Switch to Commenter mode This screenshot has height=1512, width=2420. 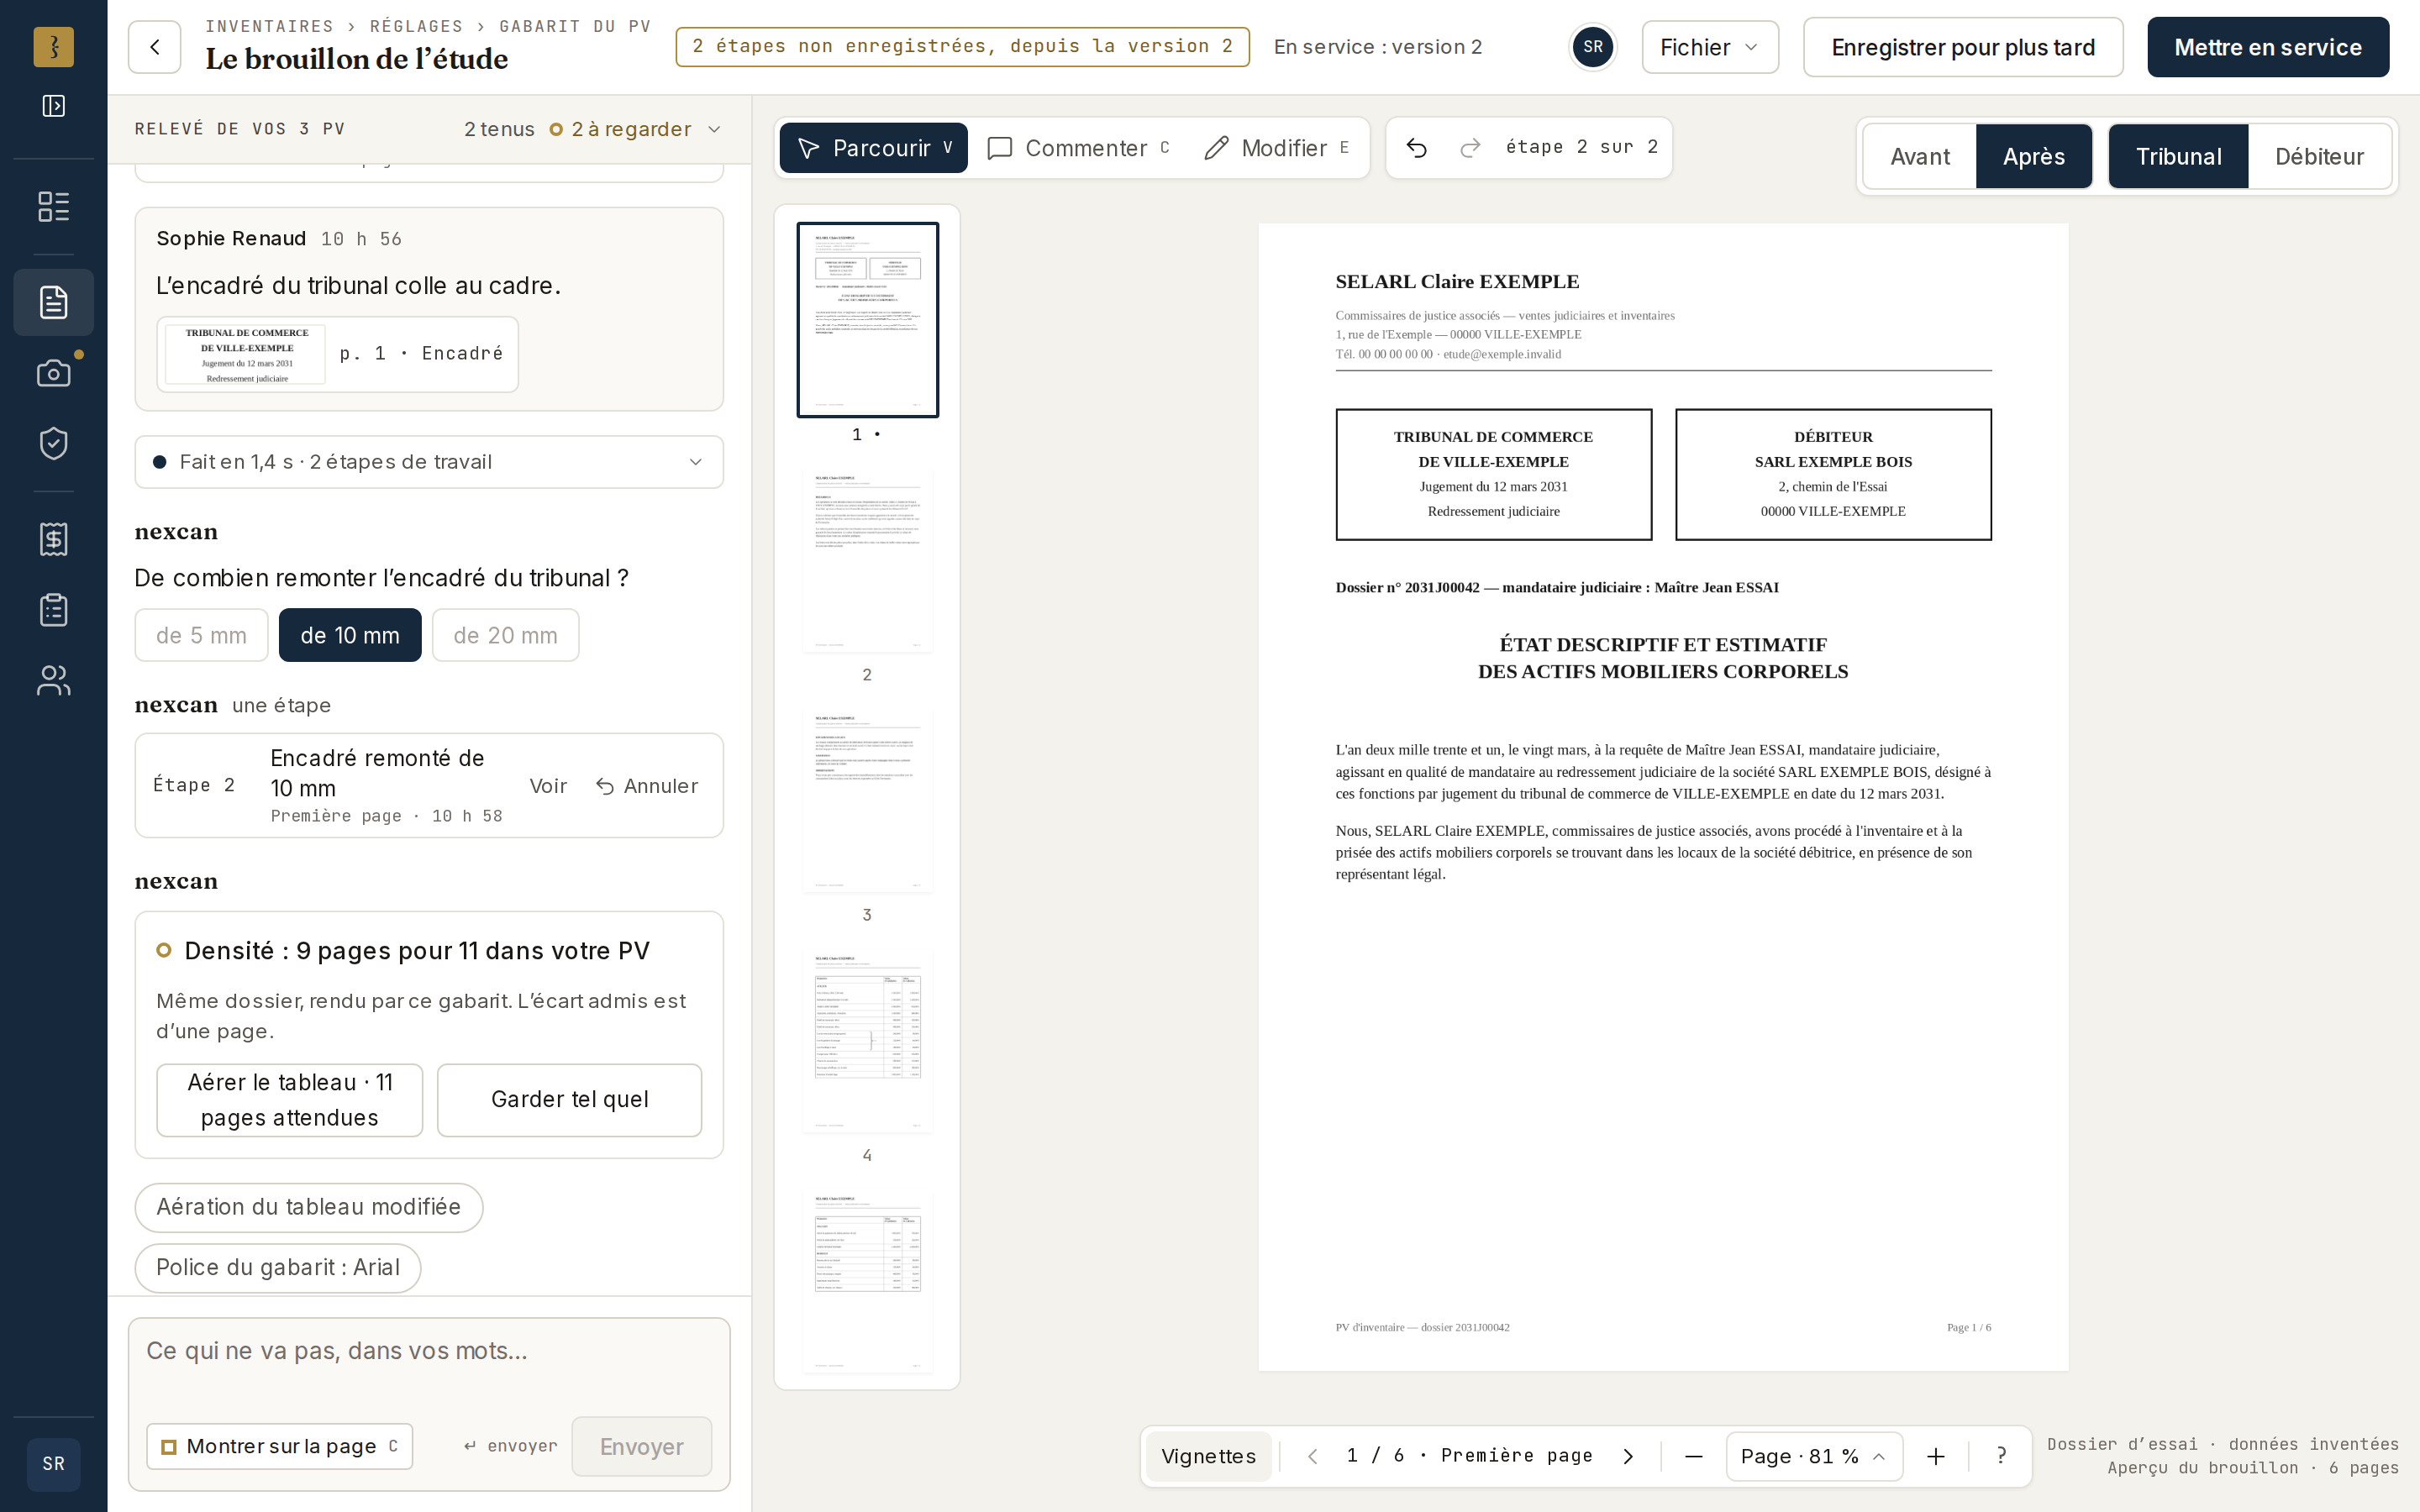pos(1078,148)
